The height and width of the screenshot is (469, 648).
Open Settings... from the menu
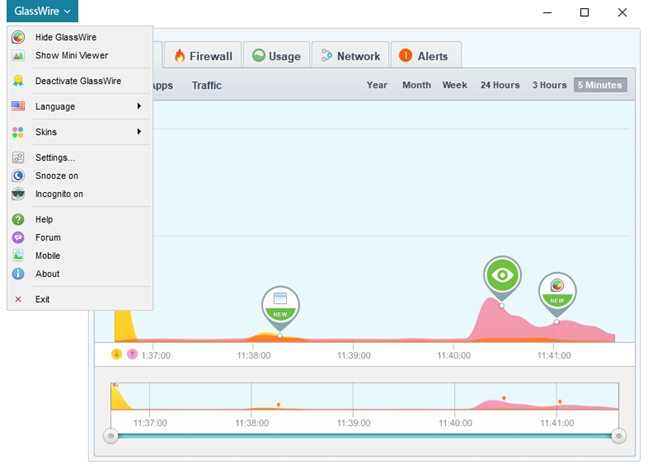tap(80, 157)
